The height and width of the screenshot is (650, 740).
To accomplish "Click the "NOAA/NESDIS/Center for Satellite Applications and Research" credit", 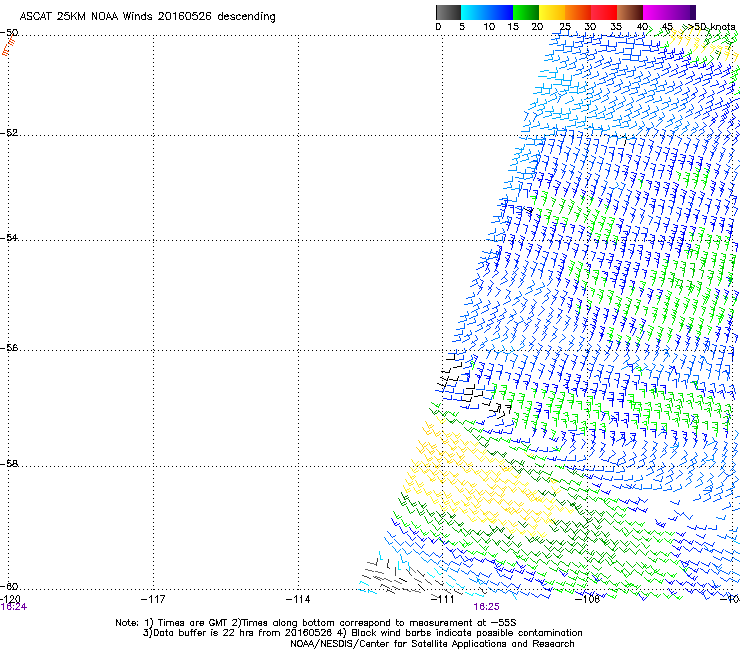I will point(432,644).
